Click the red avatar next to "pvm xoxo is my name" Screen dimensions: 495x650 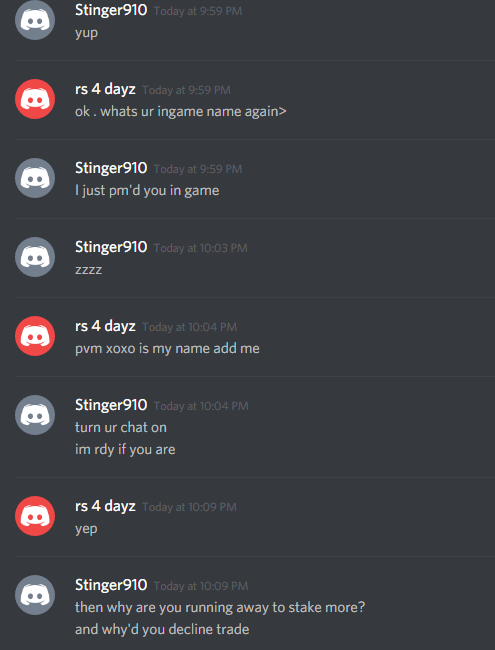pyautogui.click(x=35, y=336)
